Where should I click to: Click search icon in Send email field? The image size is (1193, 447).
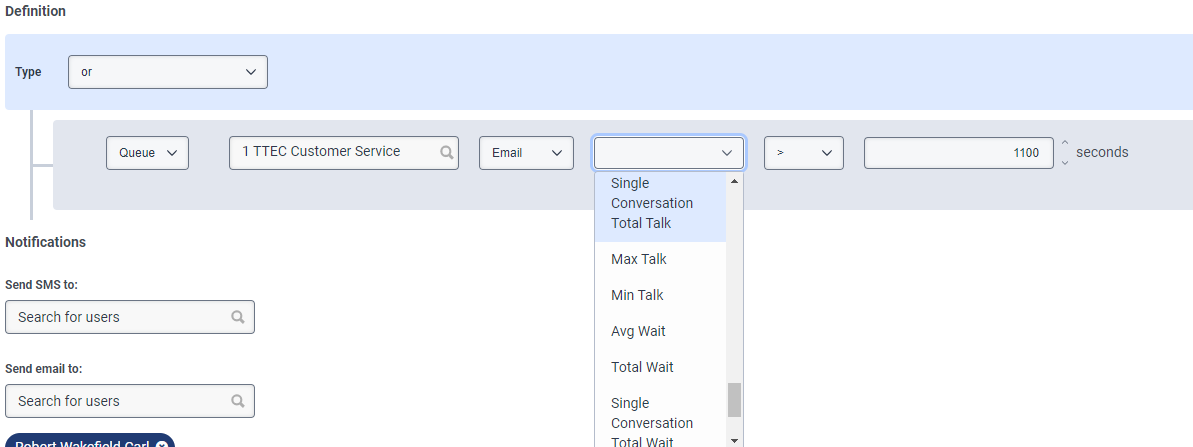[238, 401]
